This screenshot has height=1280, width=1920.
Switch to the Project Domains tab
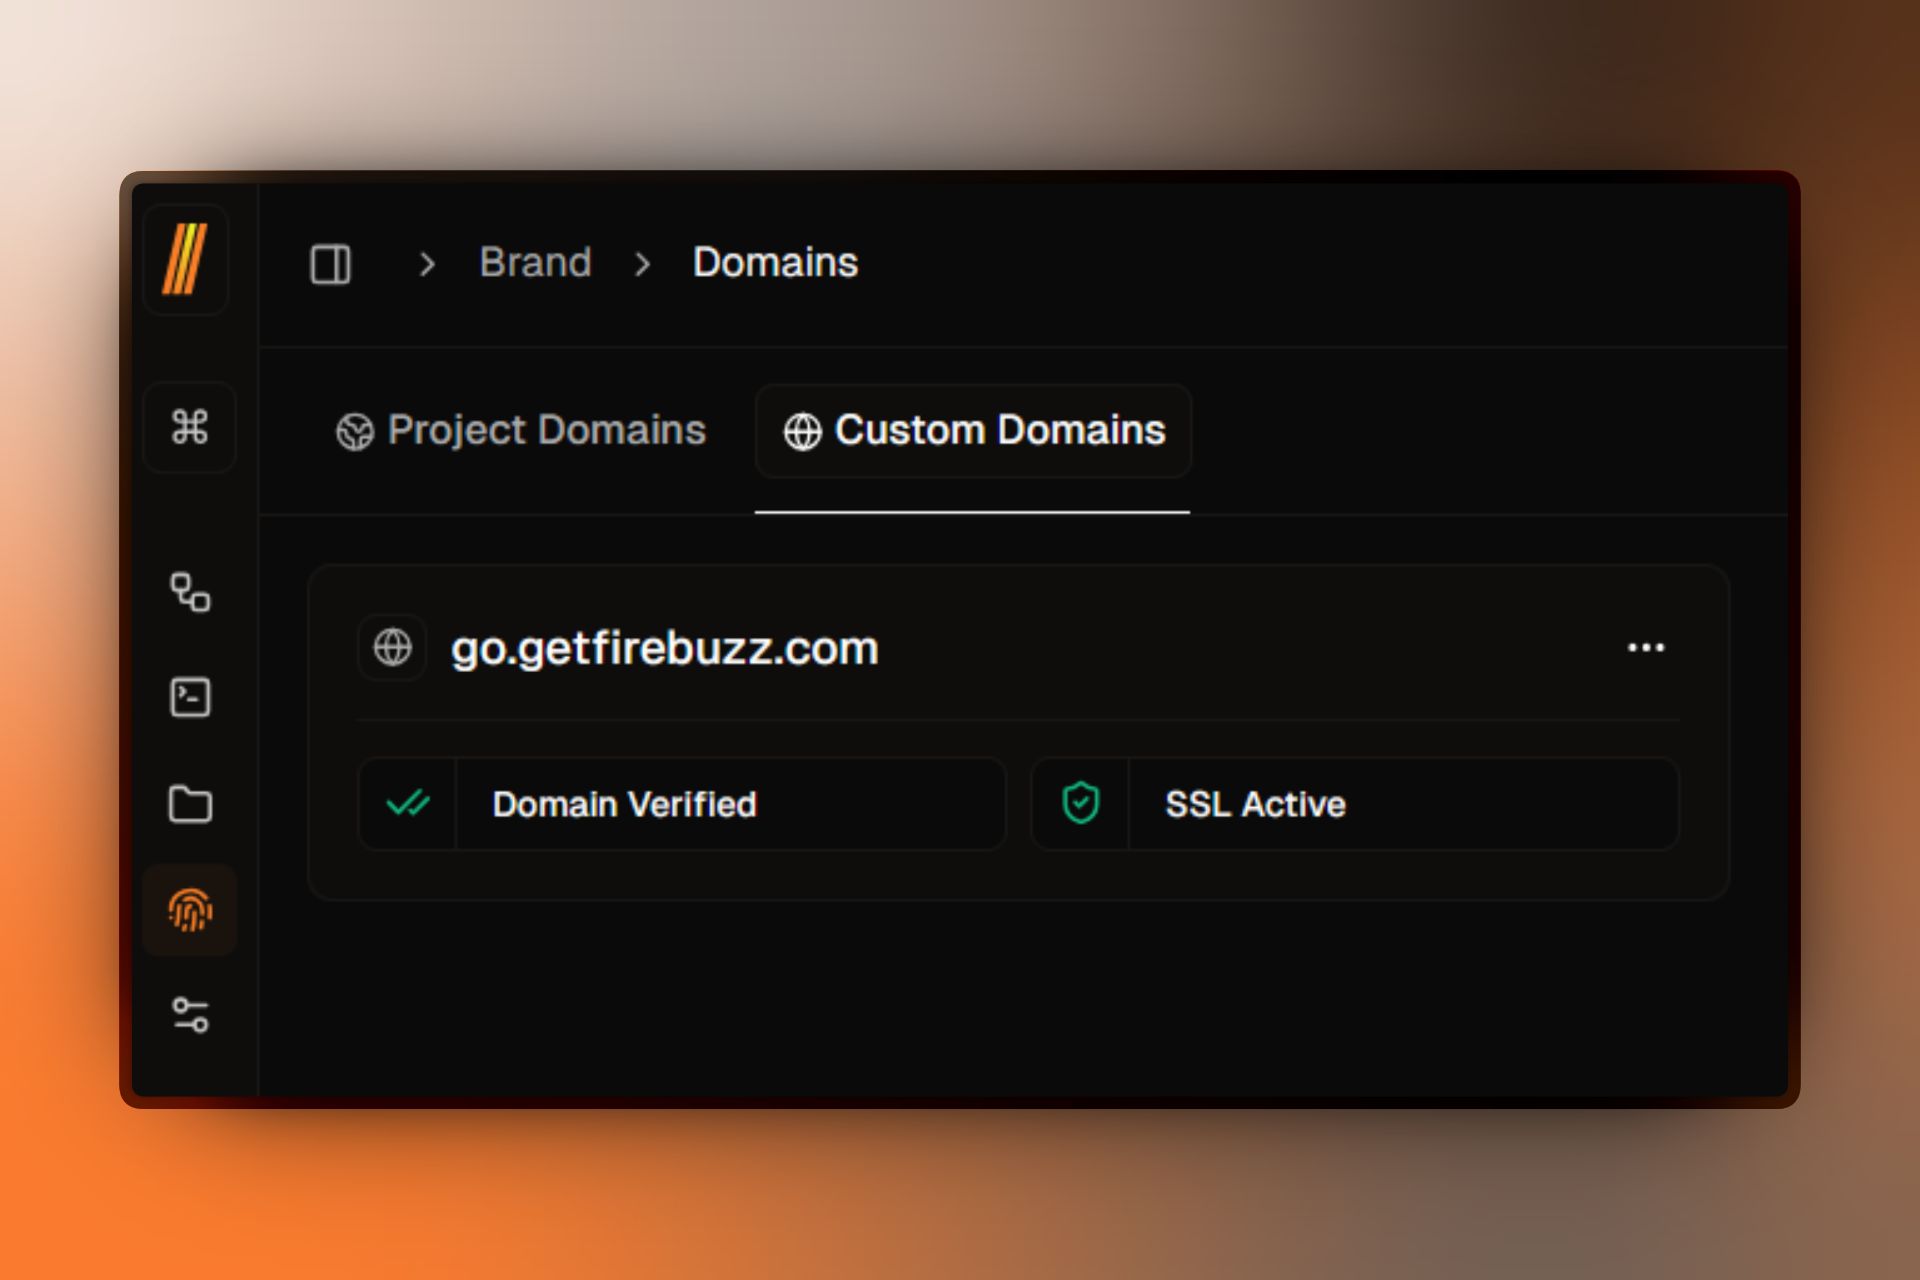tap(521, 431)
